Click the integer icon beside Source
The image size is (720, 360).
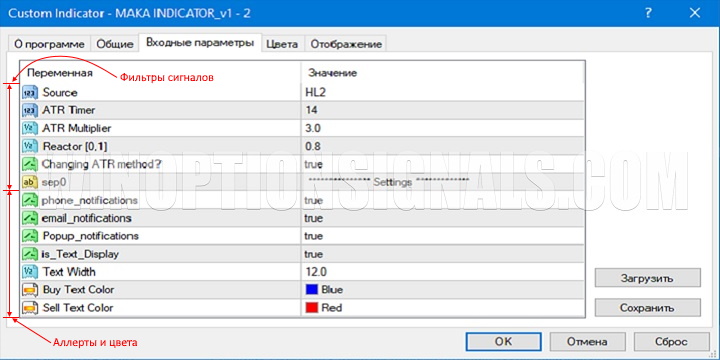point(30,92)
